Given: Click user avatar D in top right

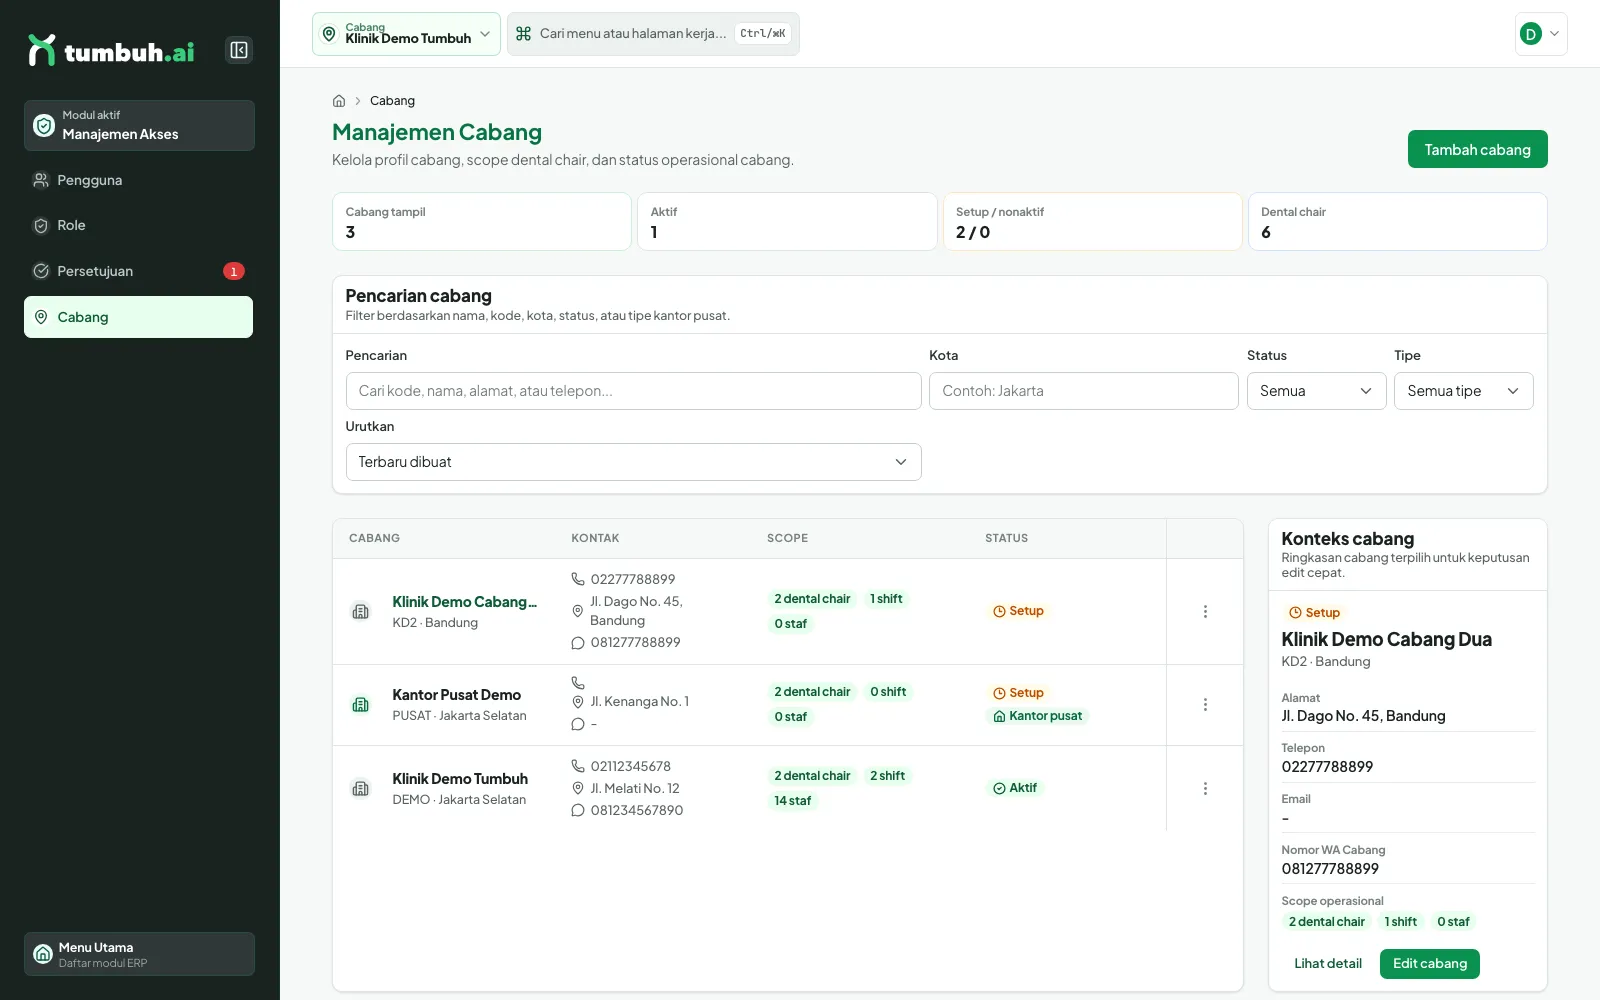Looking at the screenshot, I should [x=1530, y=34].
